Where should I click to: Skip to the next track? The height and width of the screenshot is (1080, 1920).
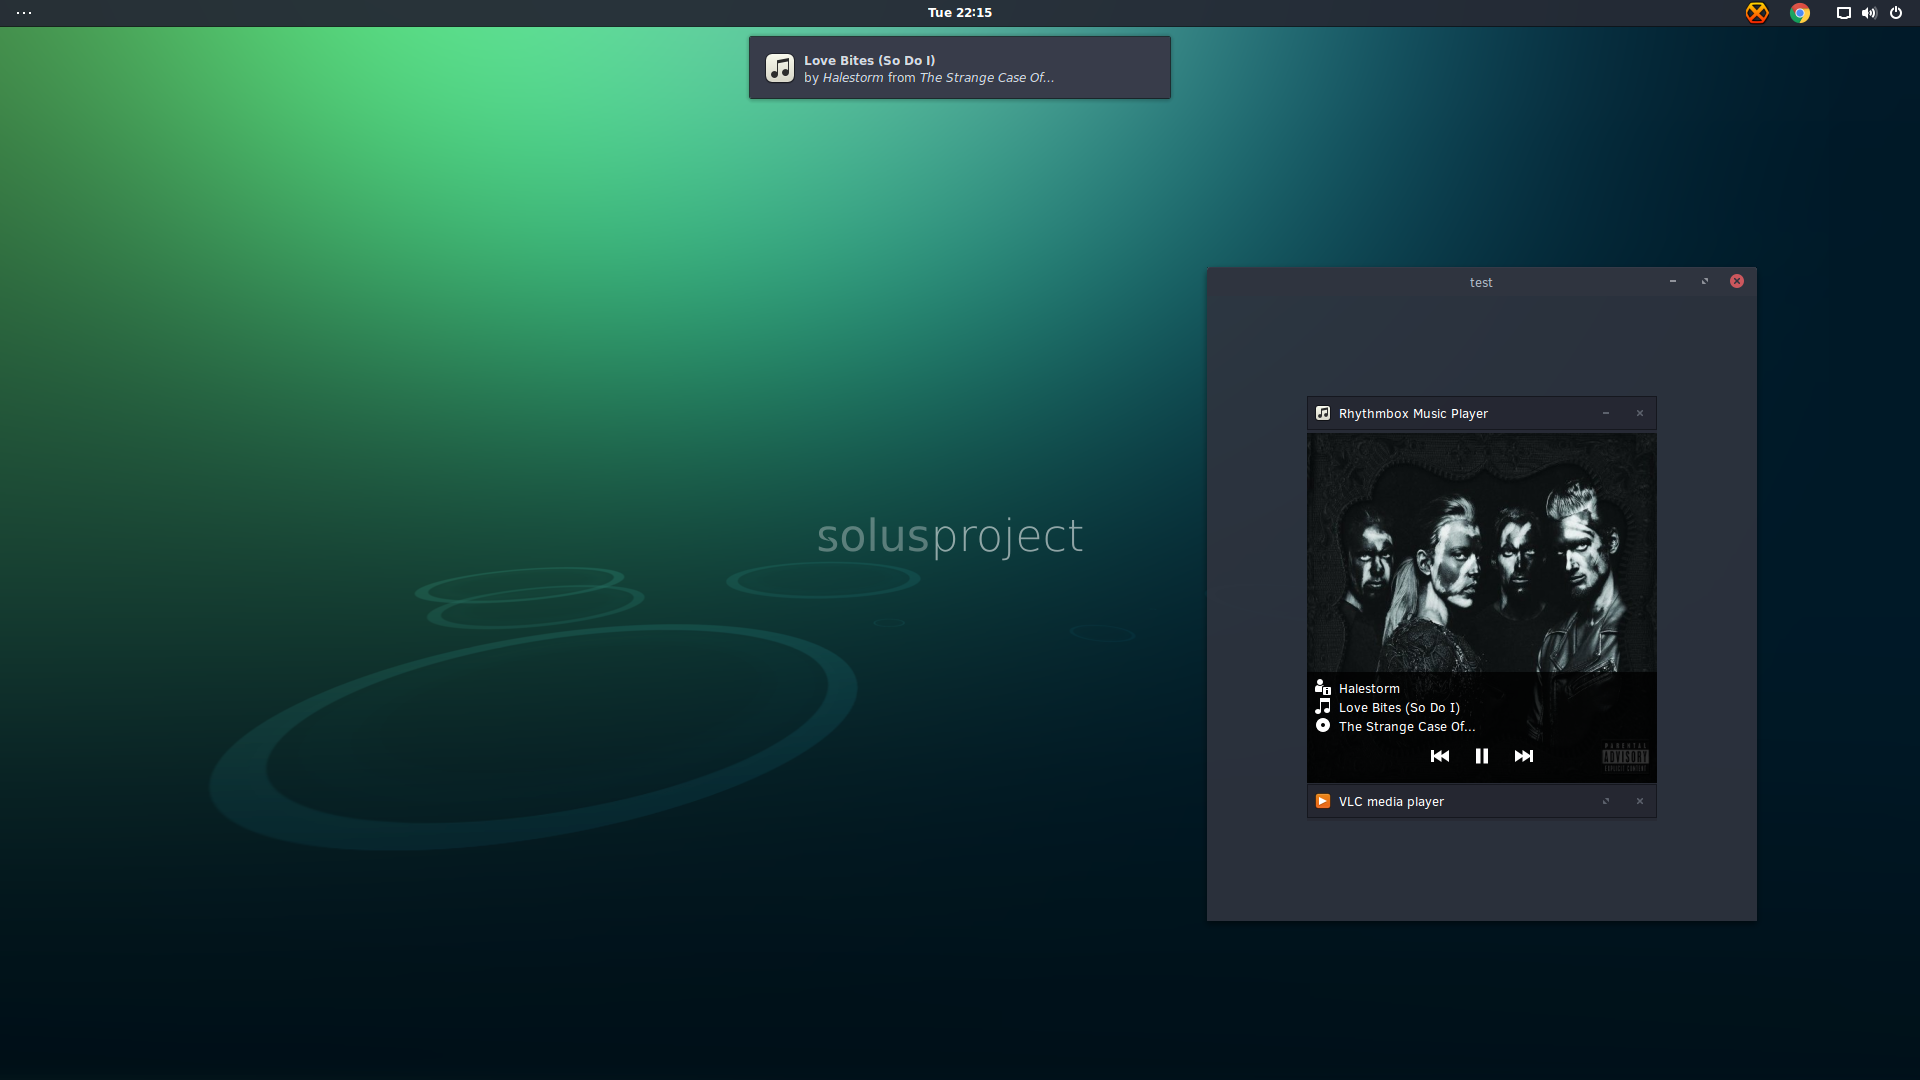1524,756
